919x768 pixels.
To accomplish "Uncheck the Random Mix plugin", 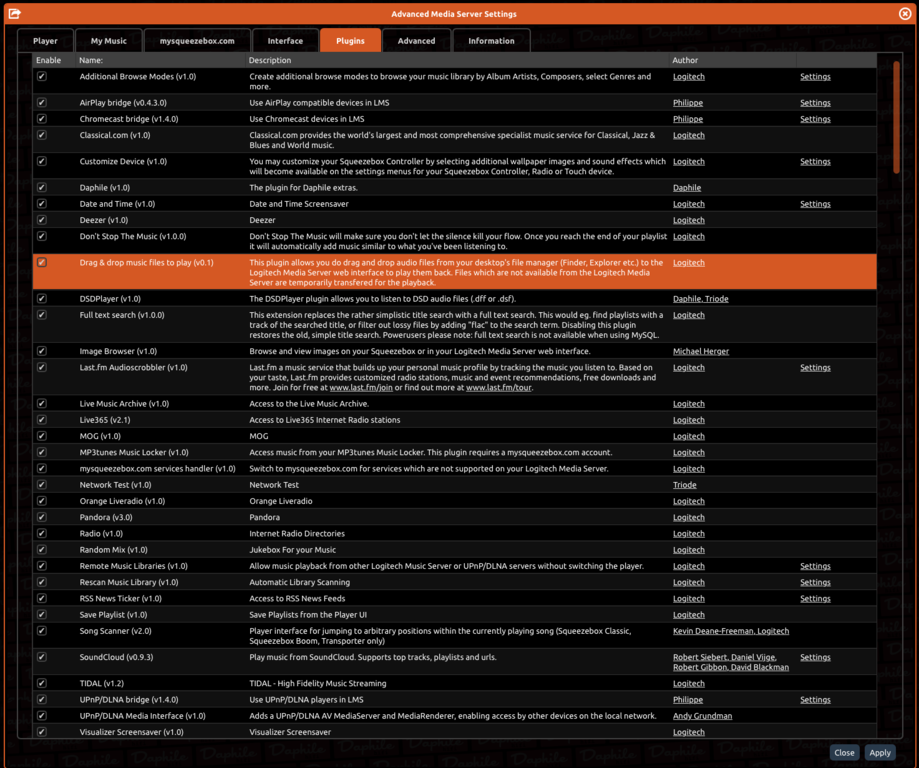I will pos(42,549).
